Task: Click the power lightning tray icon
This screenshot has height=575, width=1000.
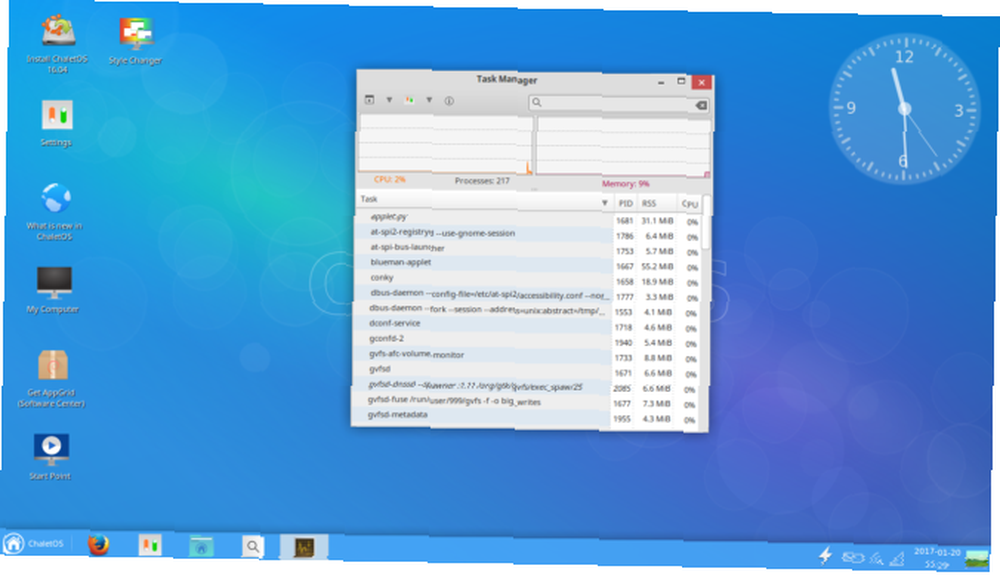Action: pos(825,555)
